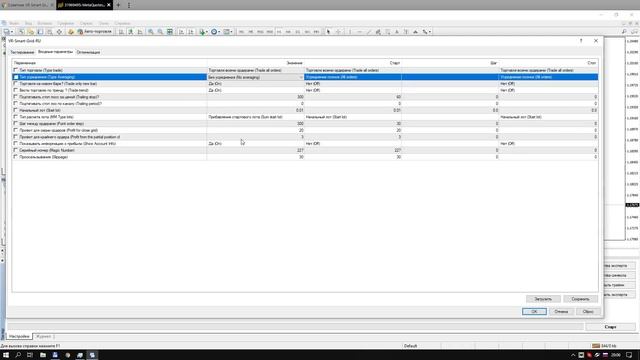Screen dimensions: 640x360
Task: Open the chart periods clock icon
Action: click(x=214, y=32)
